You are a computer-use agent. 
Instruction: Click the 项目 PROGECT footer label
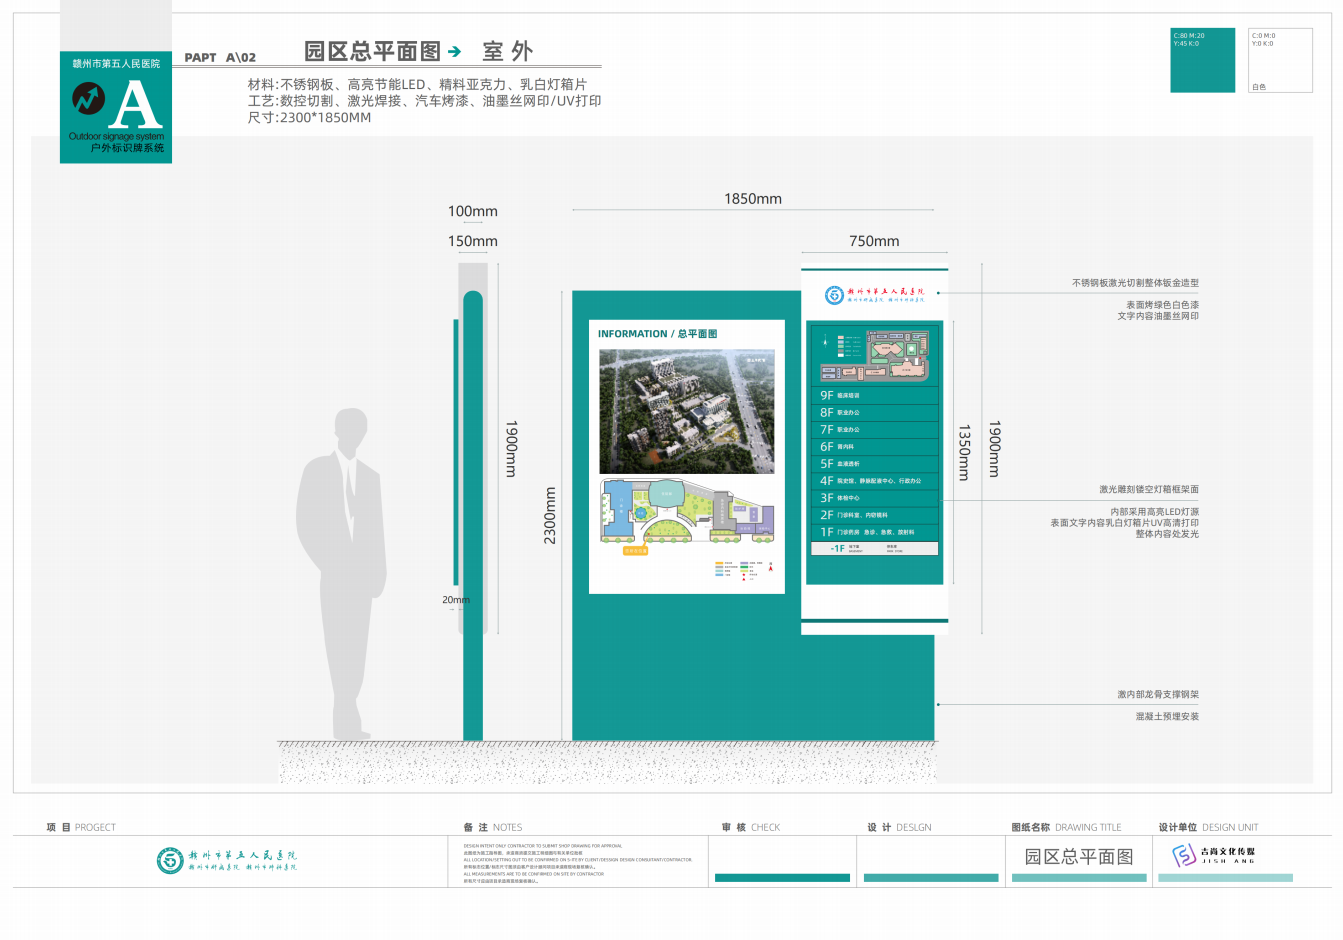pyautogui.click(x=81, y=827)
